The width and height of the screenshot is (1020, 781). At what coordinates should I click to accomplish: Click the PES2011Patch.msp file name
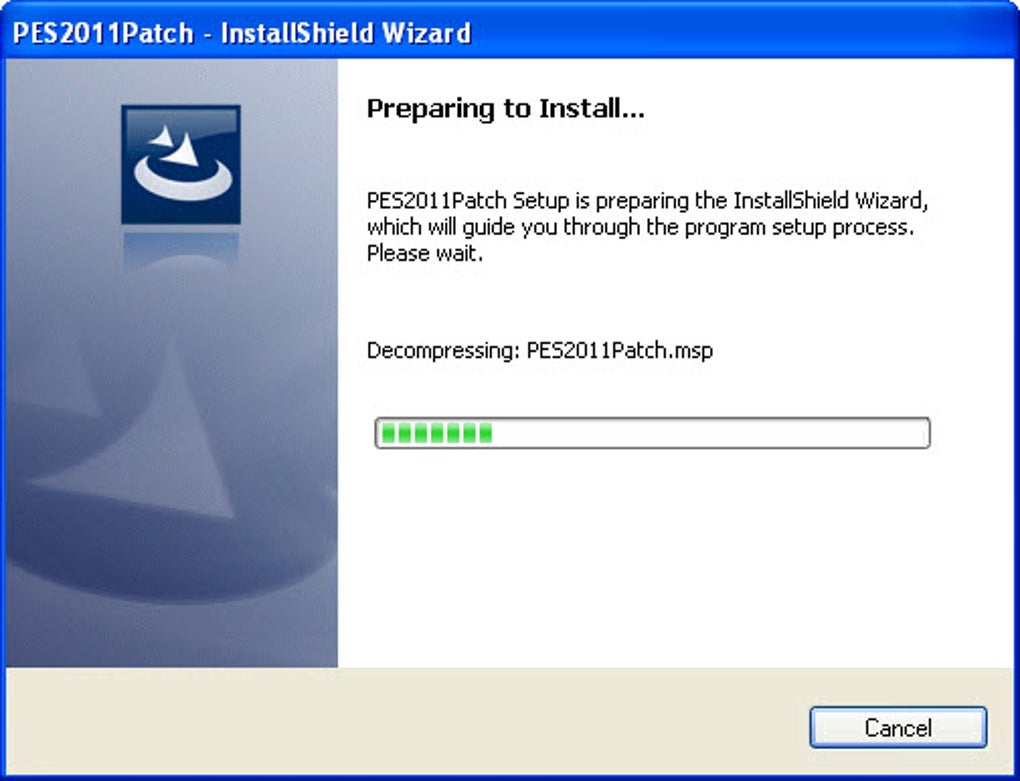click(619, 351)
